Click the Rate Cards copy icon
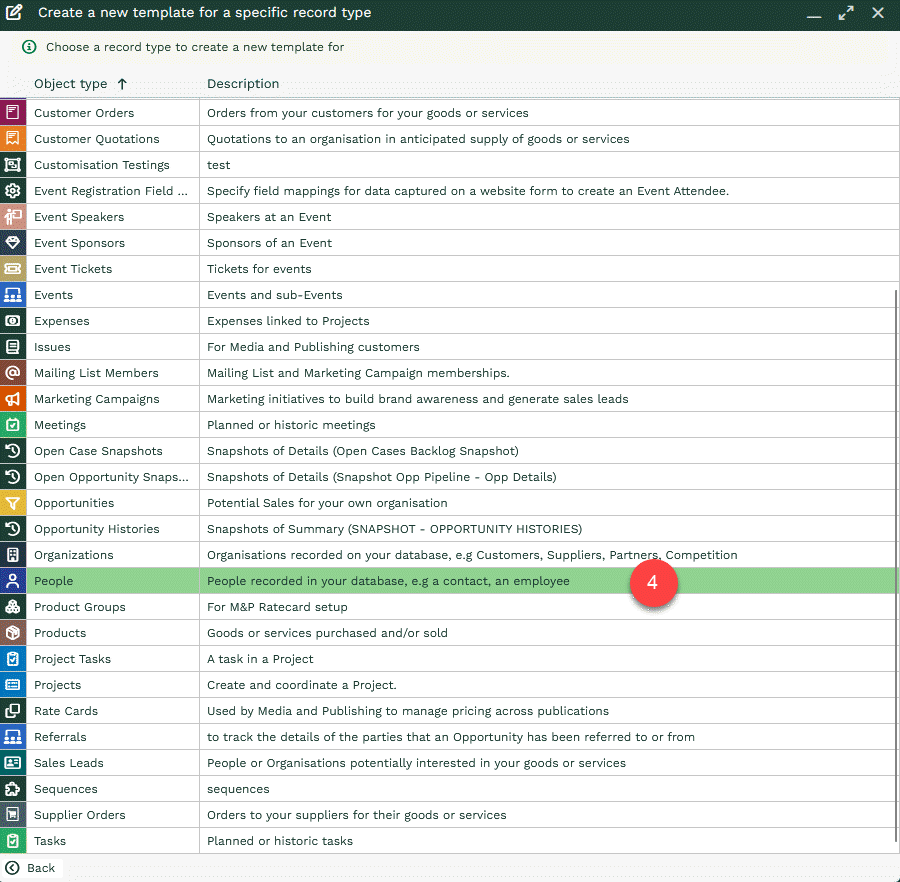Image resolution: width=900 pixels, height=882 pixels. tap(13, 711)
